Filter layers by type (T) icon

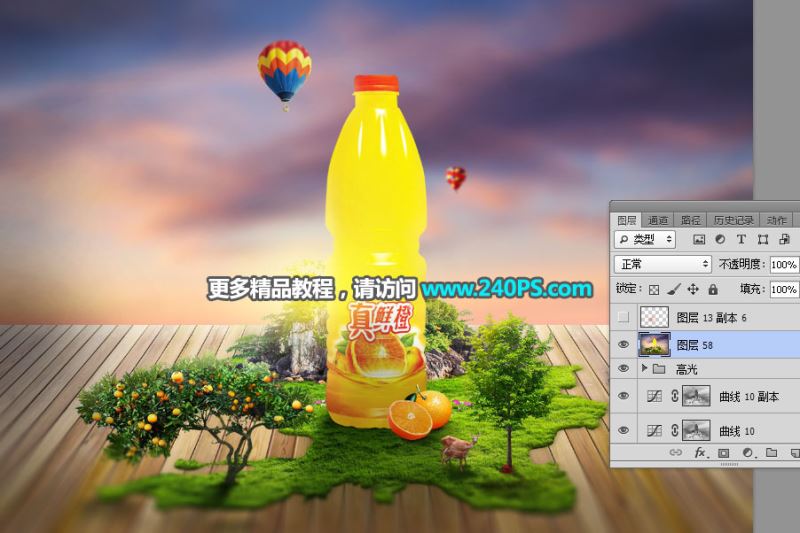(x=741, y=239)
